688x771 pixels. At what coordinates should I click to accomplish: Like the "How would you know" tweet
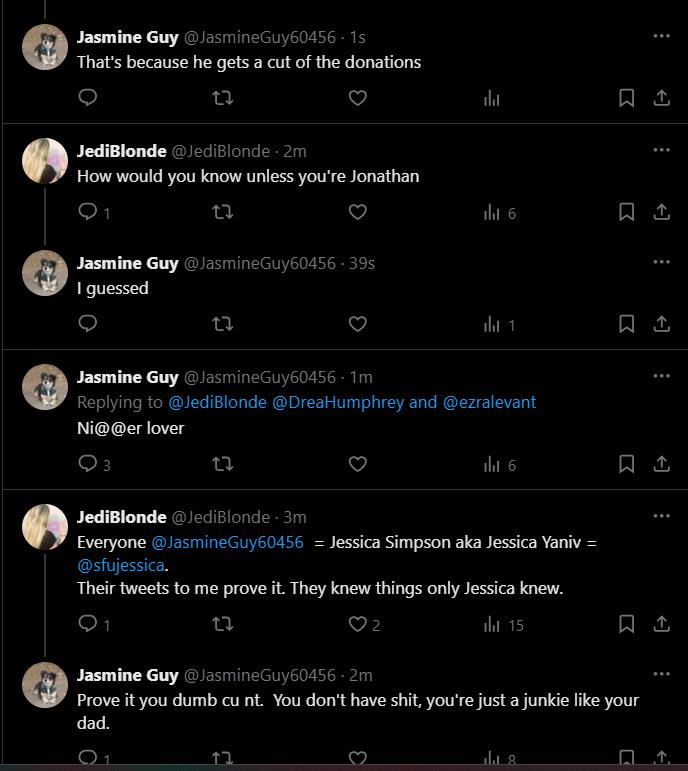357,212
